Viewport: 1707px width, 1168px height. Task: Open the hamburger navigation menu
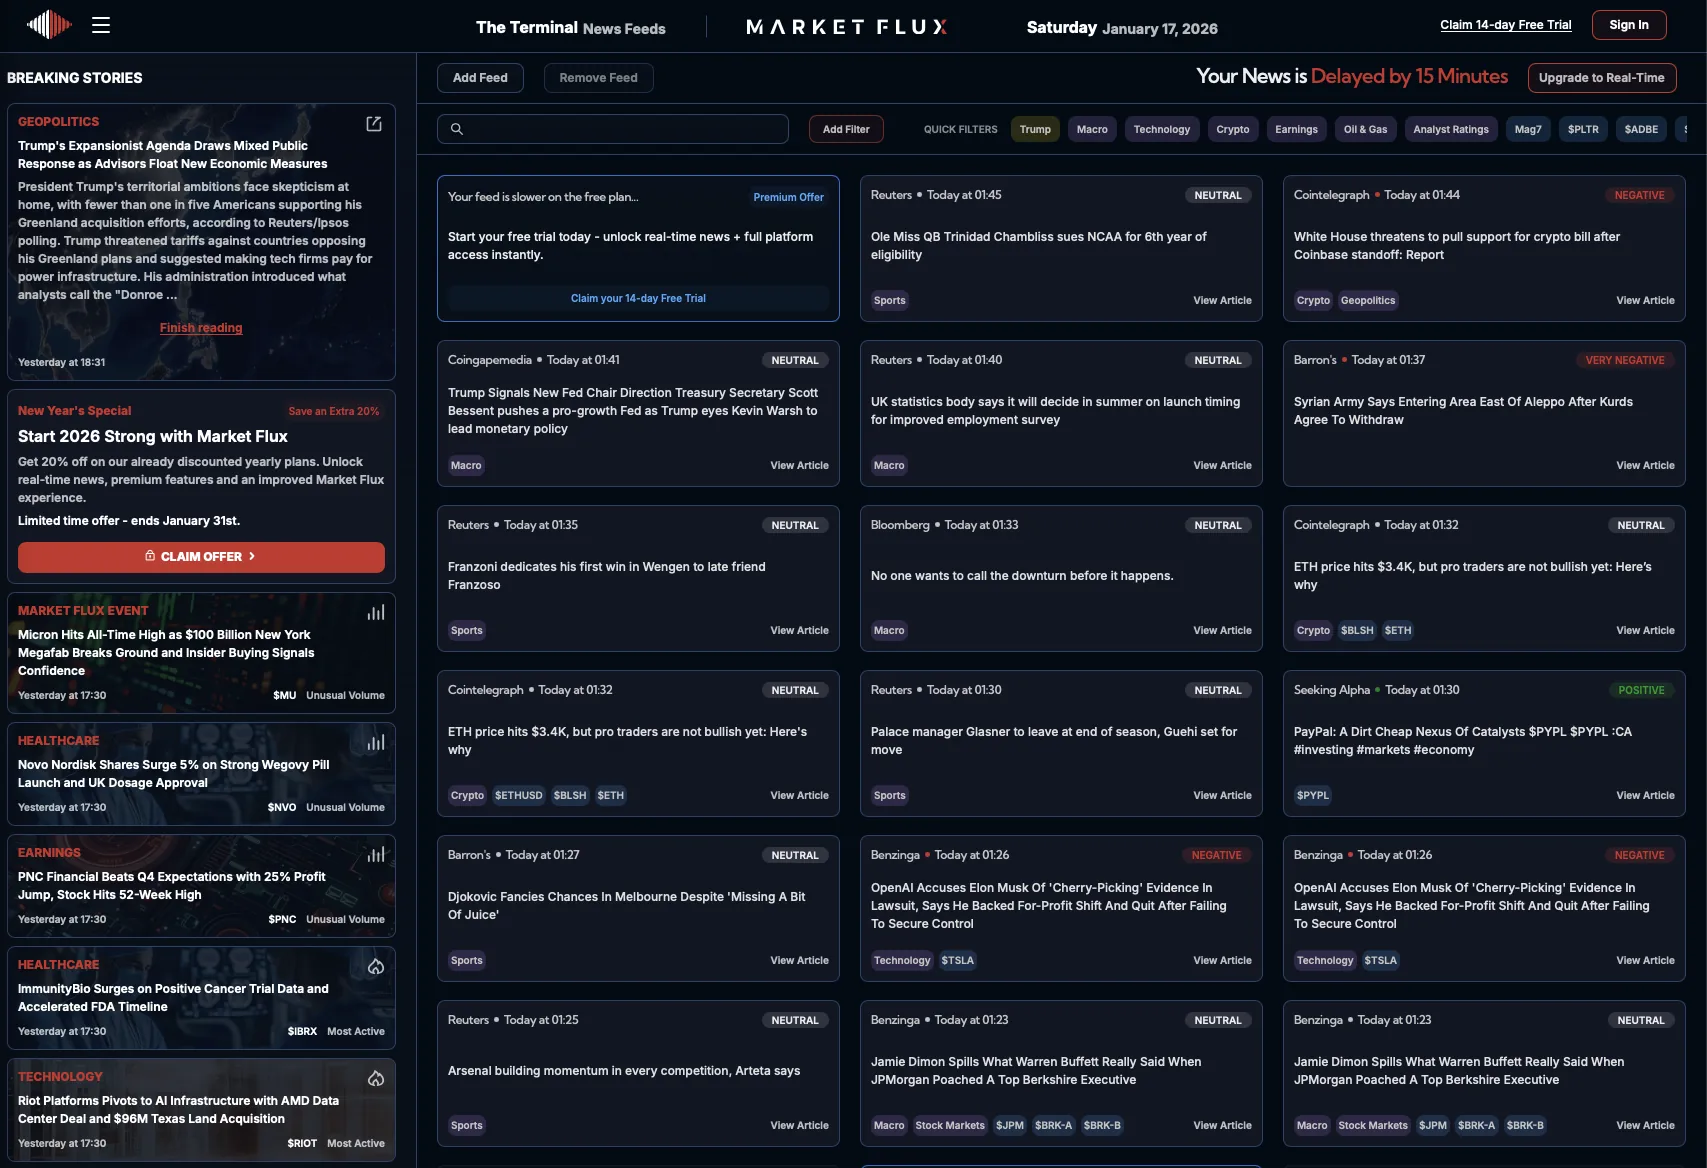101,25
